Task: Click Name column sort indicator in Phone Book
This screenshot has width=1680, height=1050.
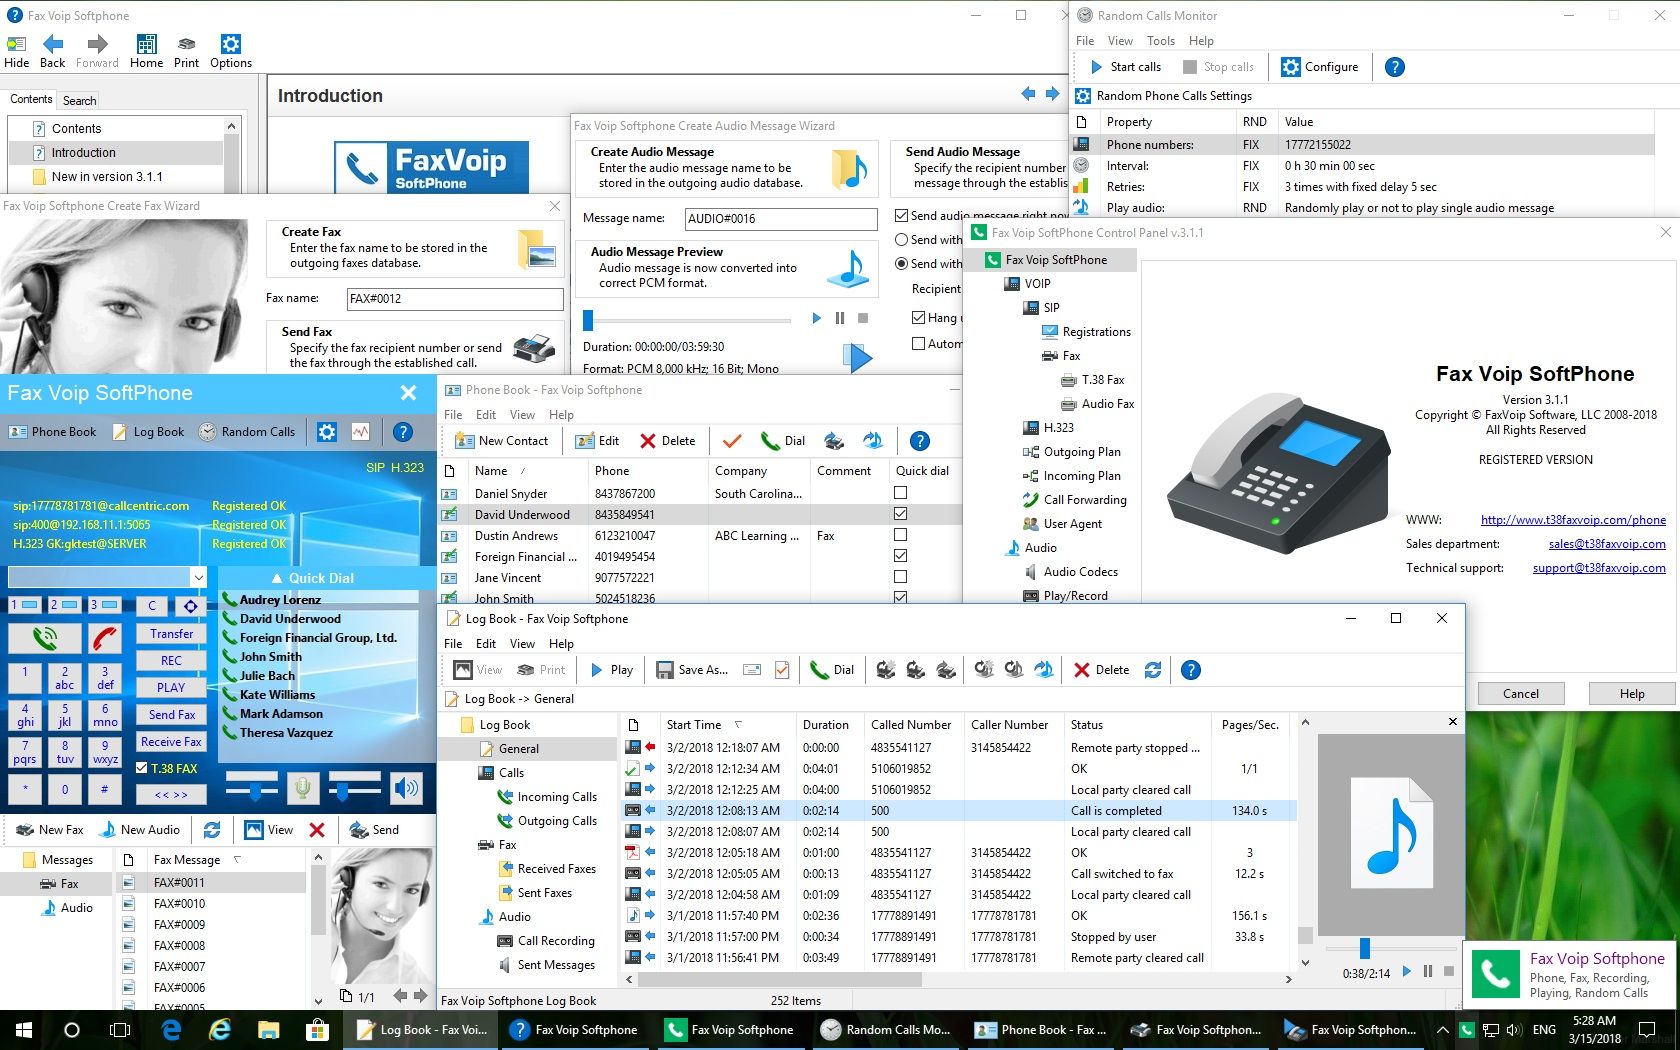Action: pos(524,470)
